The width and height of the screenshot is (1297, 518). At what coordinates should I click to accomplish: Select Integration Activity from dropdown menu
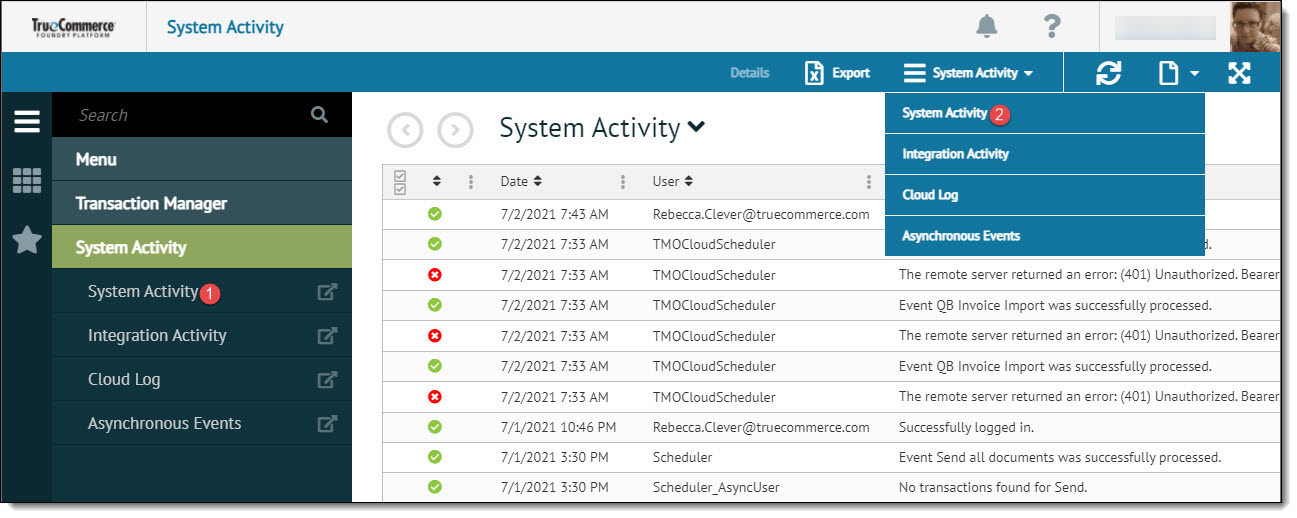coord(955,154)
